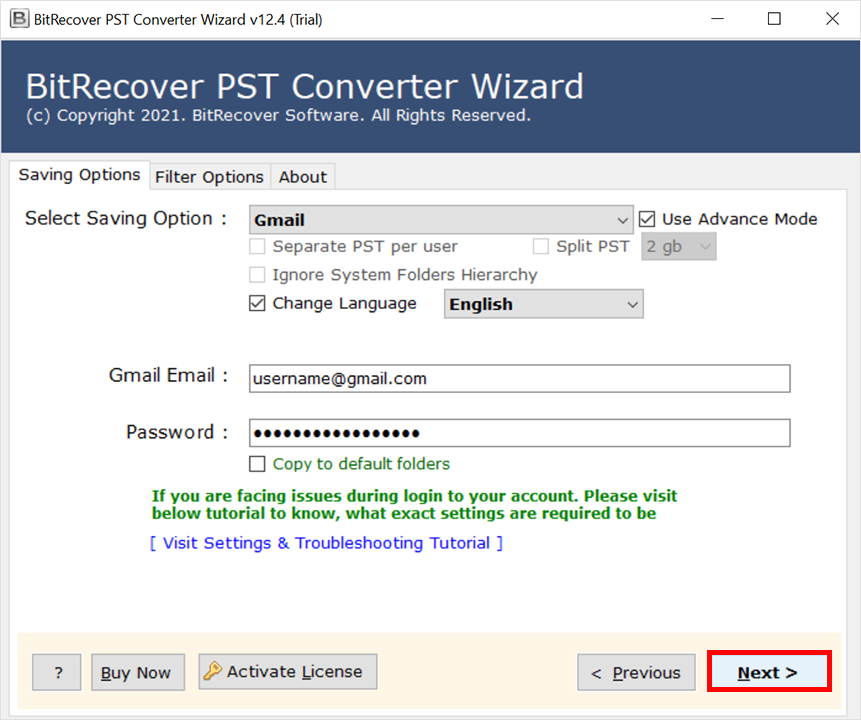Click the Buy Now button
The width and height of the screenshot is (861, 720).
click(x=138, y=672)
